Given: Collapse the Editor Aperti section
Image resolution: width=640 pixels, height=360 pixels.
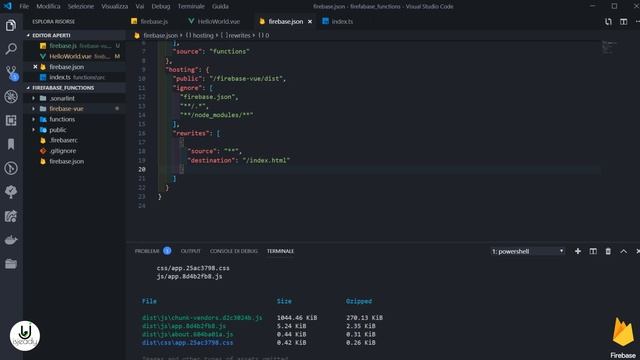Looking at the screenshot, I should [x=74, y=36].
